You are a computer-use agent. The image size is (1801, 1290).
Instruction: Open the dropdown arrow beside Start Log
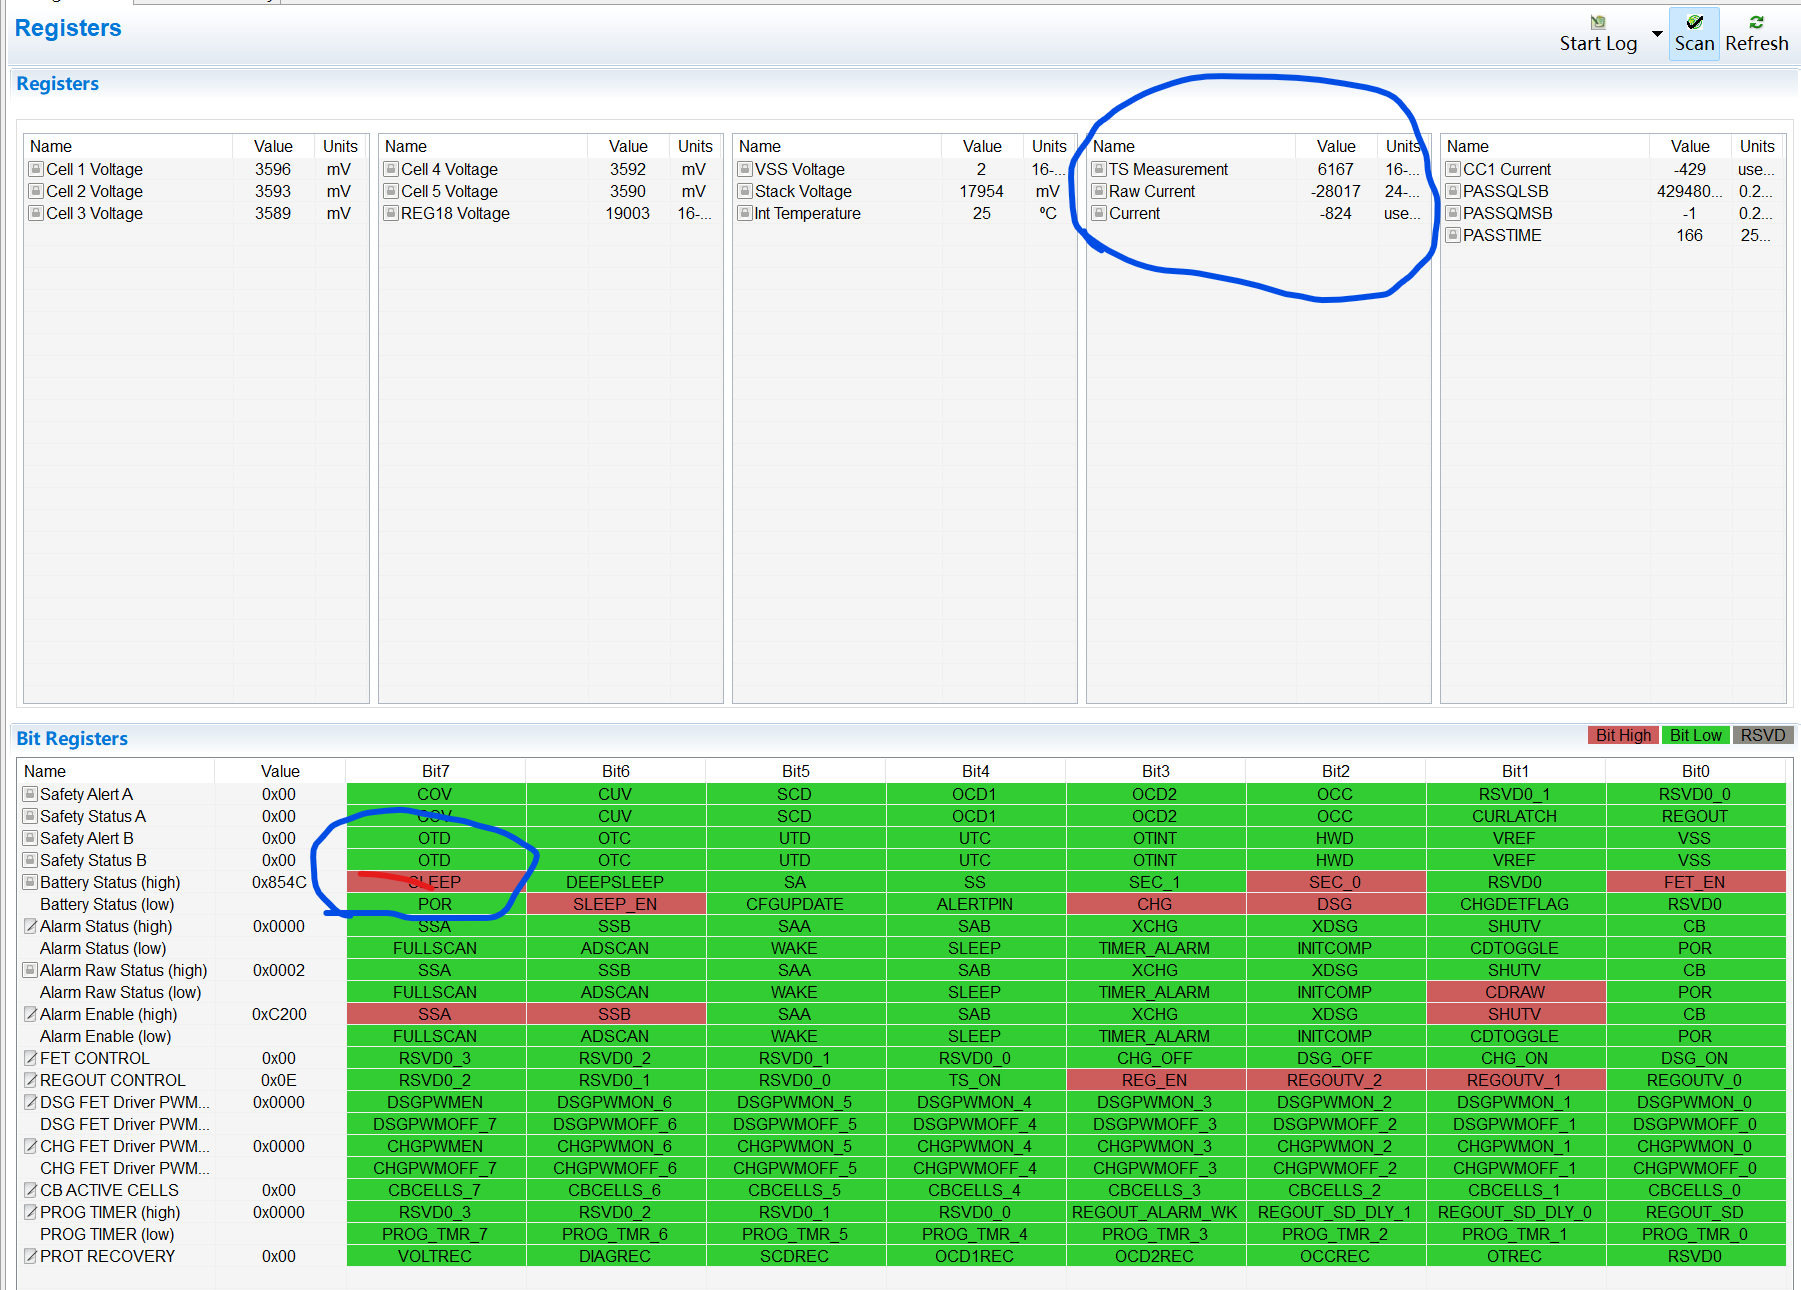pyautogui.click(x=1657, y=34)
